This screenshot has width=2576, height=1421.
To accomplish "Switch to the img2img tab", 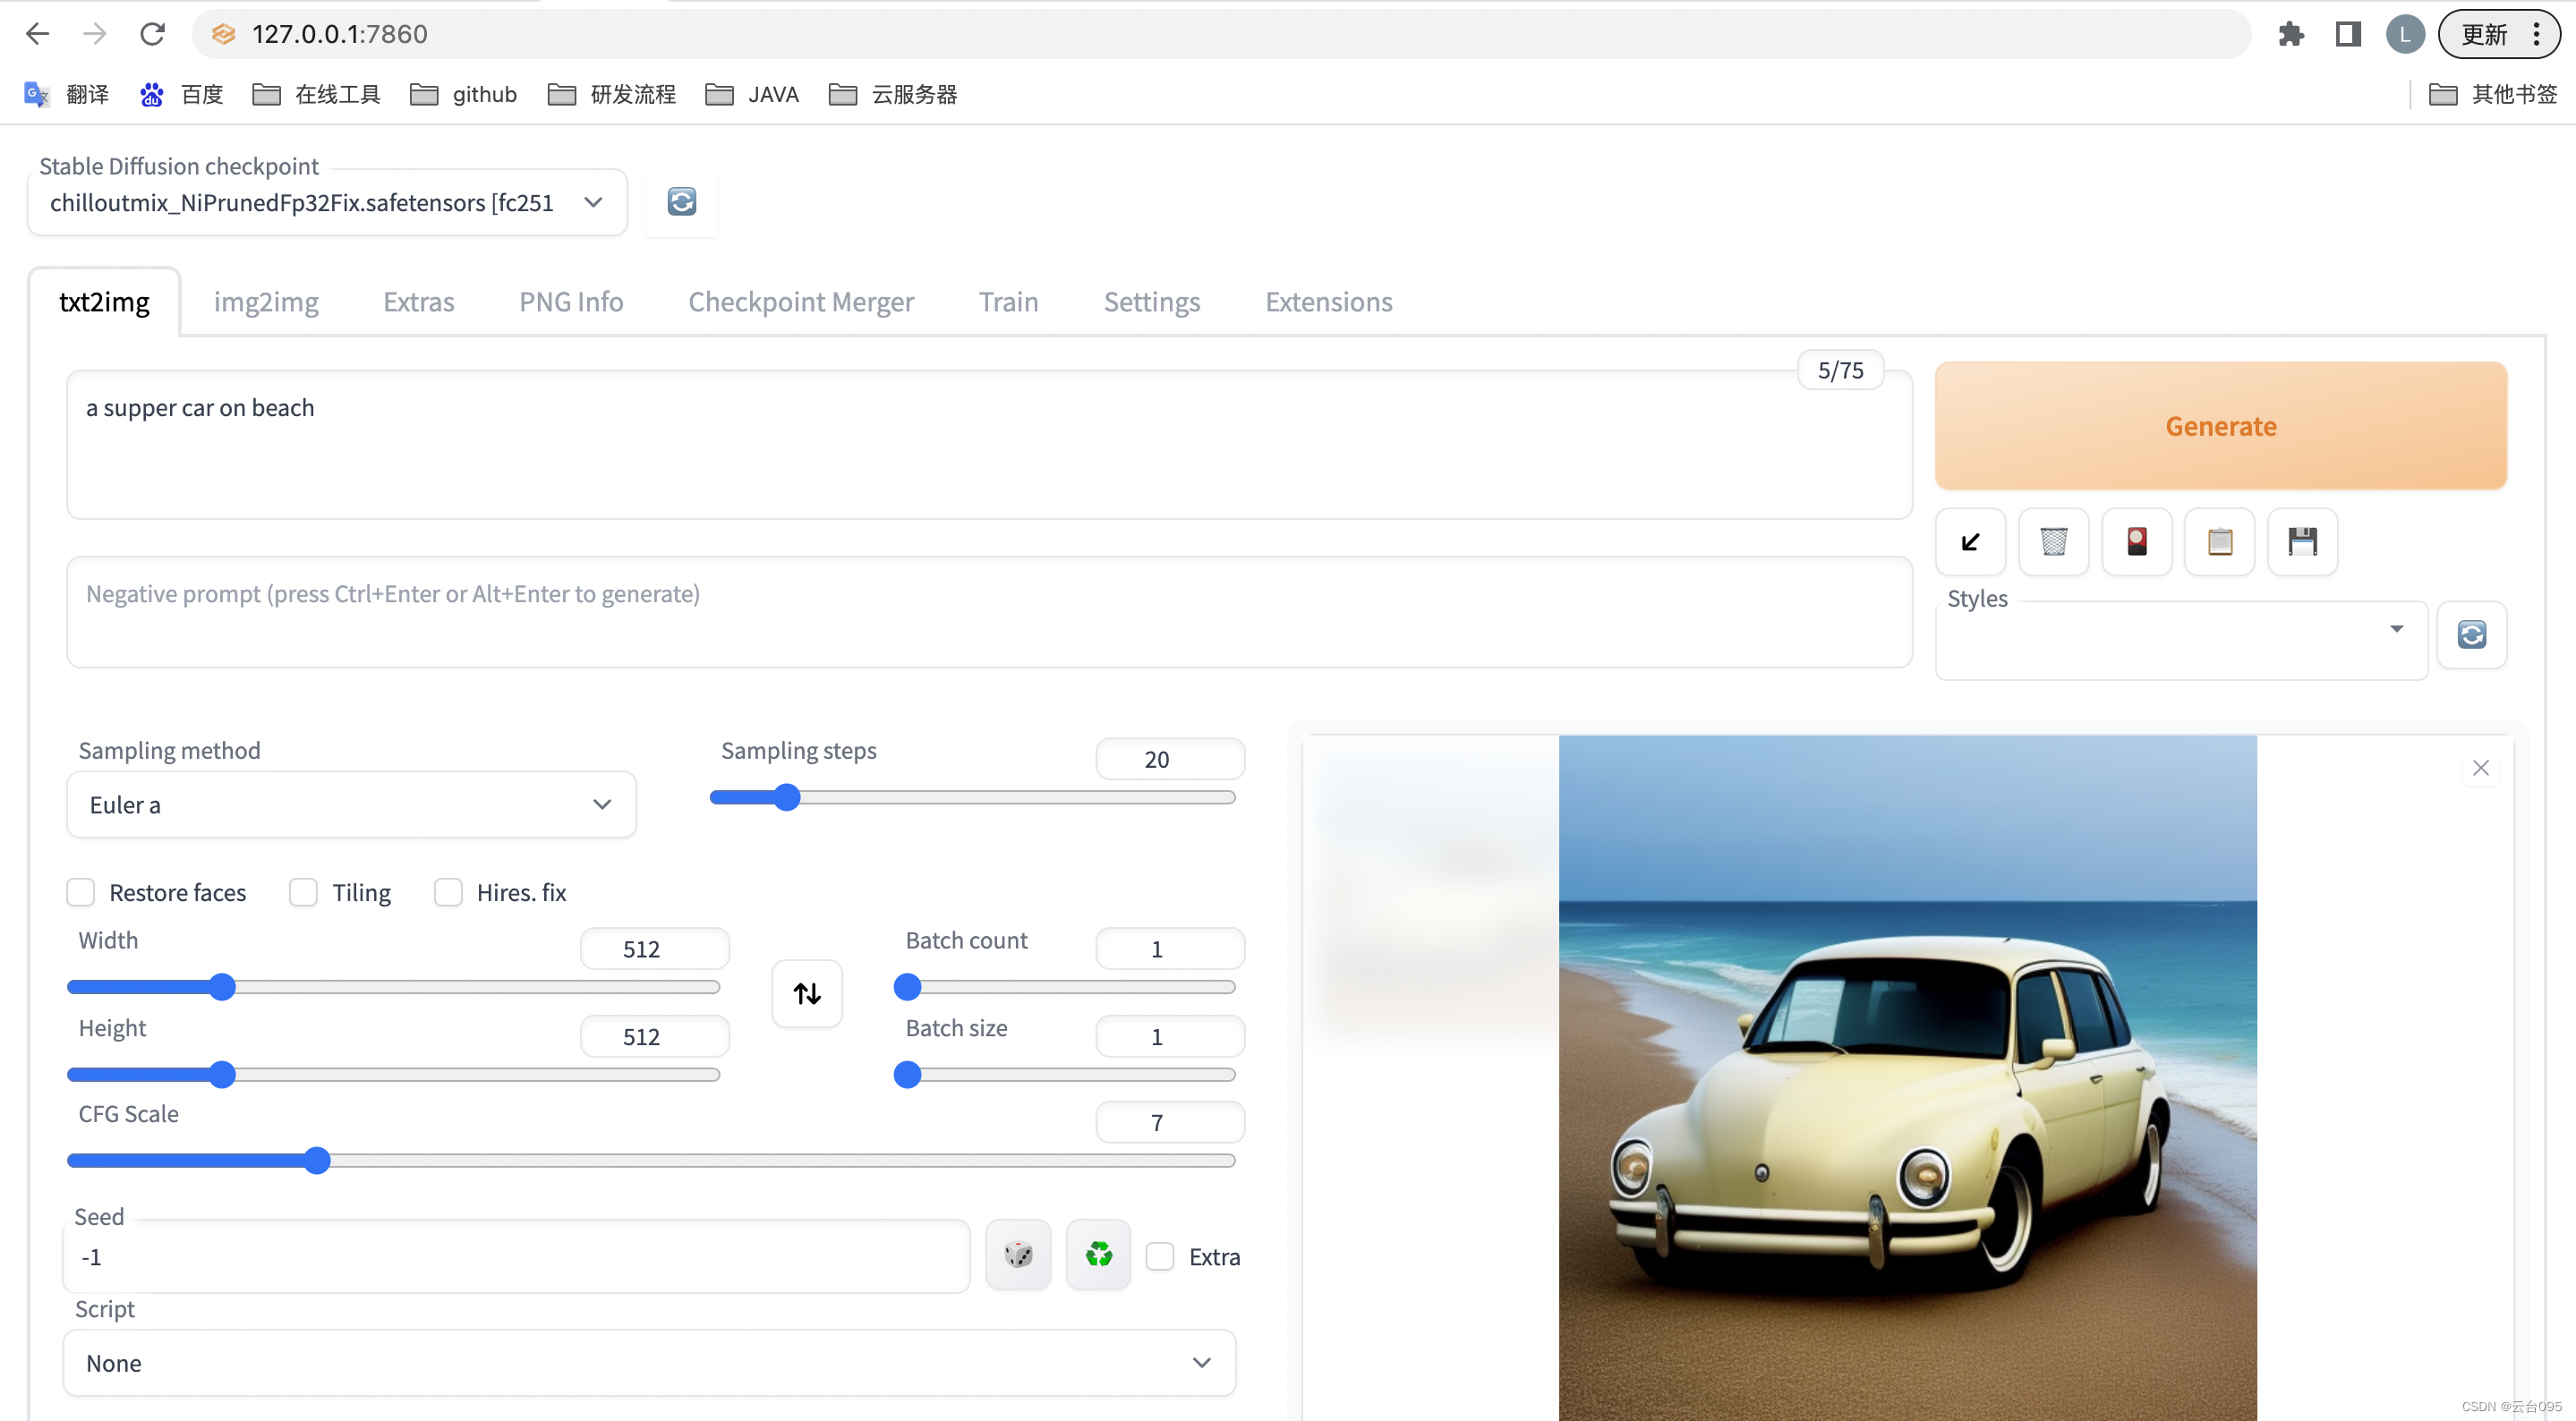I will pos(266,302).
